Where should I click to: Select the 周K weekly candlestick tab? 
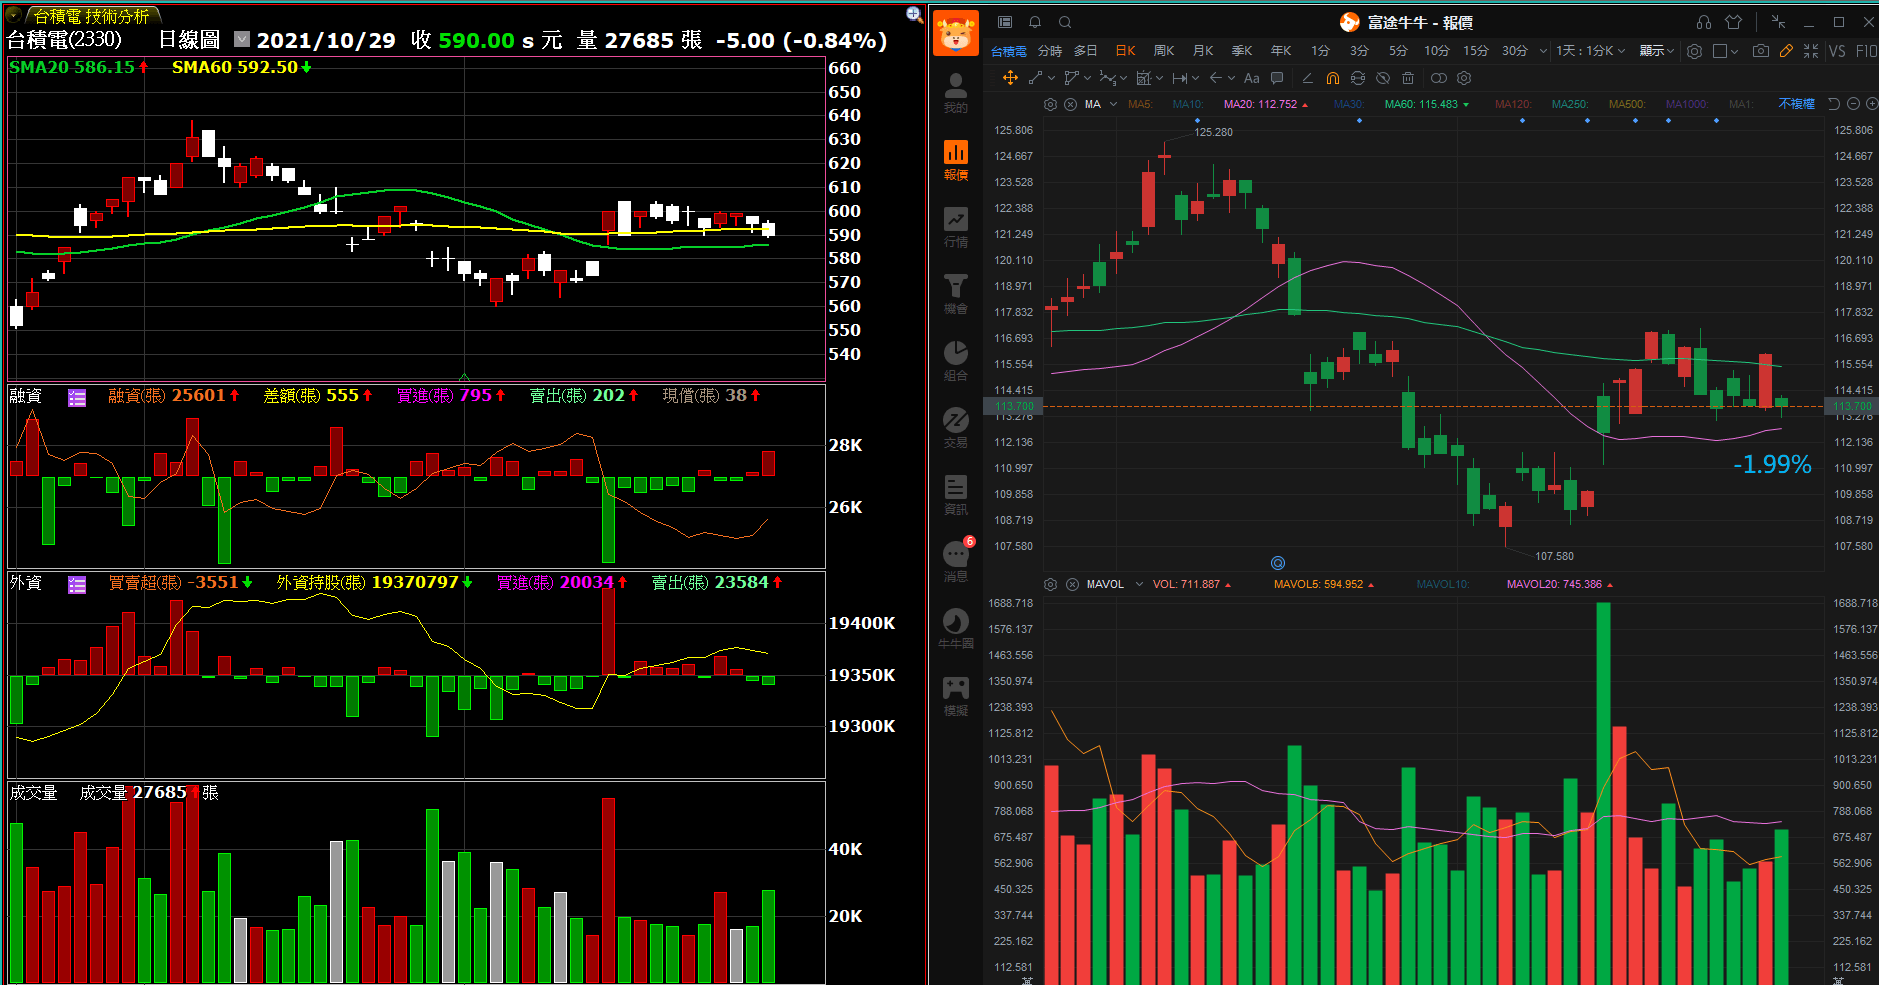[x=1164, y=51]
